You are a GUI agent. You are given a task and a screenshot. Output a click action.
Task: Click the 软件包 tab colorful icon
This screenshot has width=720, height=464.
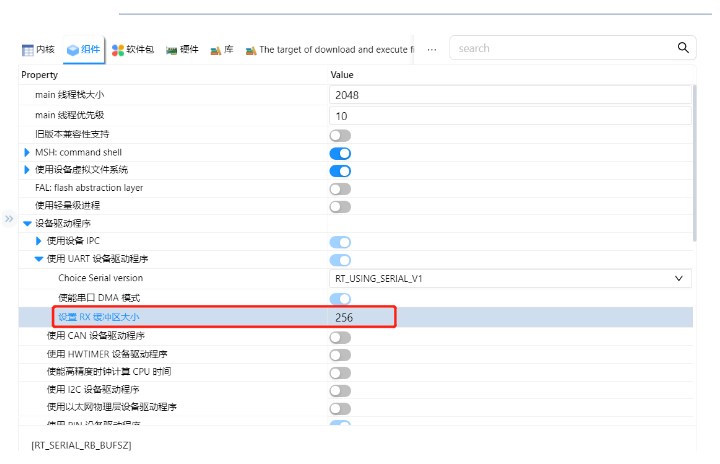coord(118,50)
